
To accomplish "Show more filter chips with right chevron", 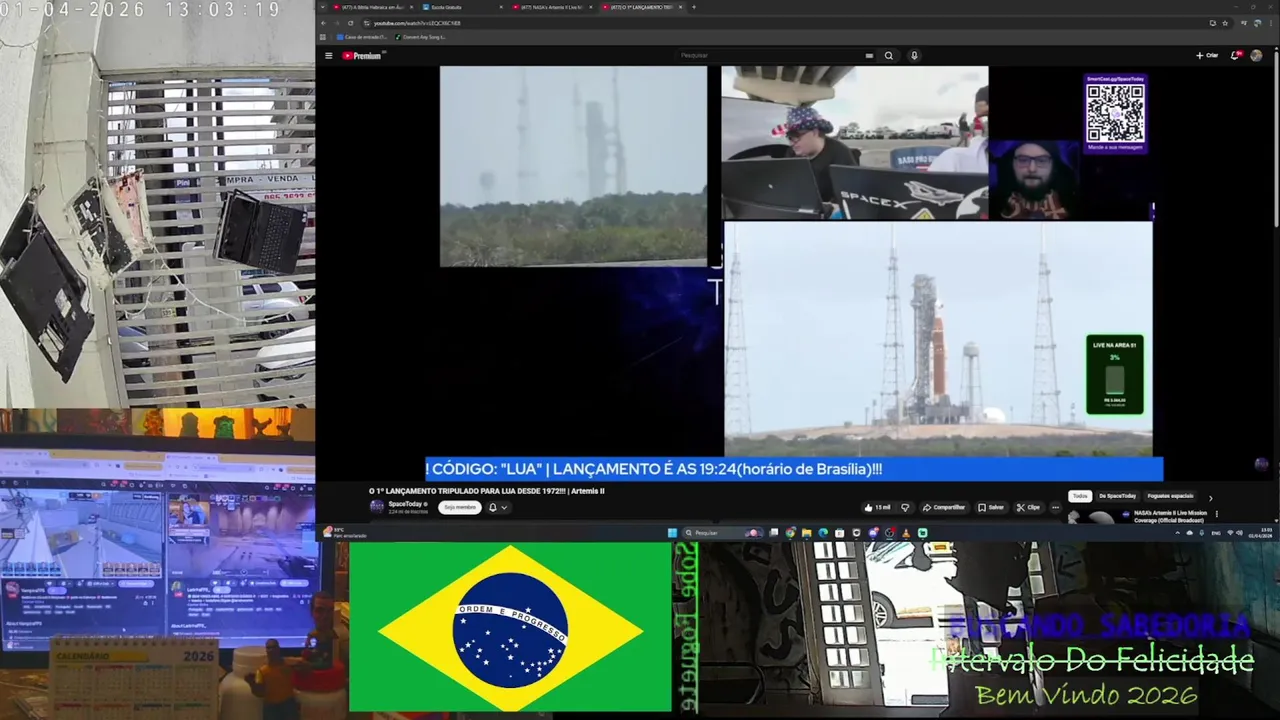I will tap(1210, 498).
